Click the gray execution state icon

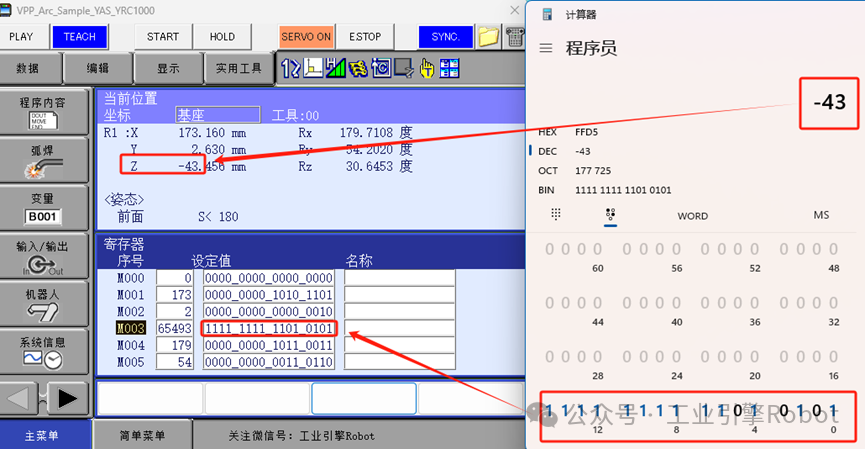pos(403,68)
